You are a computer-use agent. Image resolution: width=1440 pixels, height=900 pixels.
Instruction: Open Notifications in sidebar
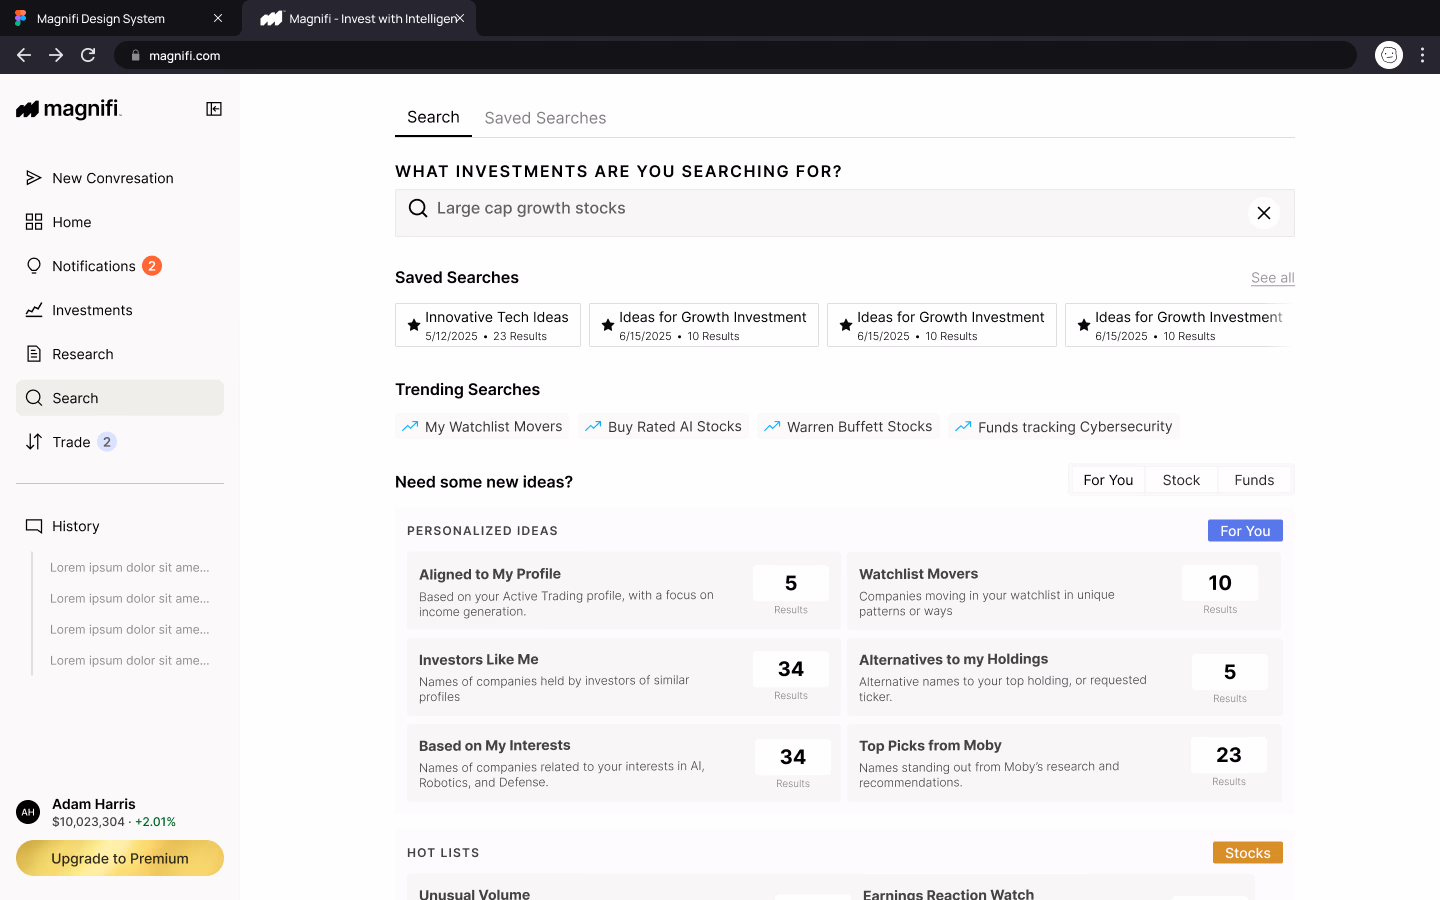[x=120, y=266]
